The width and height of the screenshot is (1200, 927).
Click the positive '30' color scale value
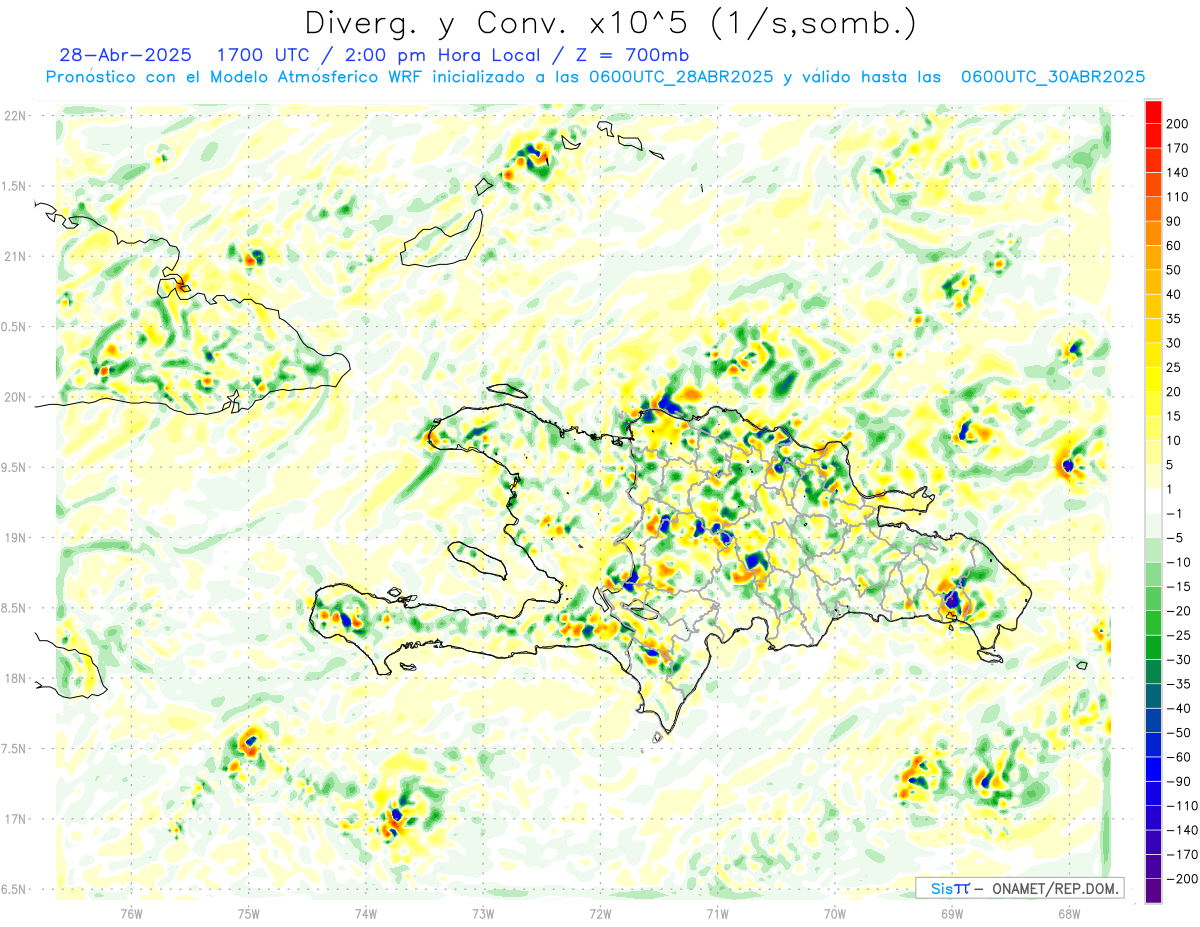pyautogui.click(x=1175, y=343)
